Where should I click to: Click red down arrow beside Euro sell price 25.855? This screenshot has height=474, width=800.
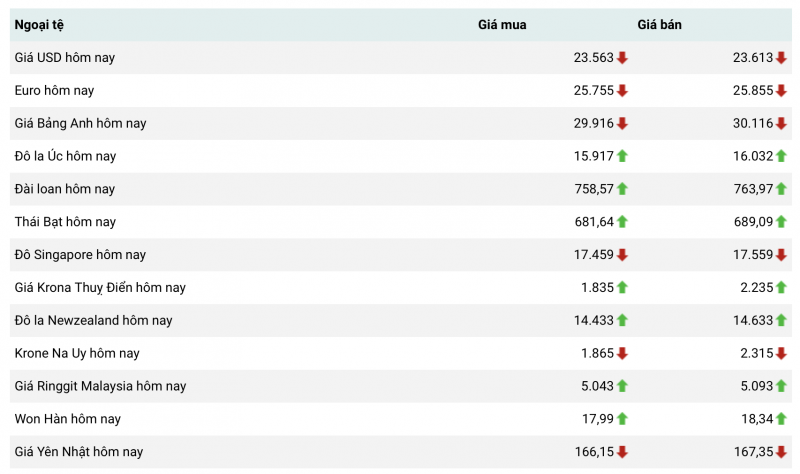(x=781, y=91)
